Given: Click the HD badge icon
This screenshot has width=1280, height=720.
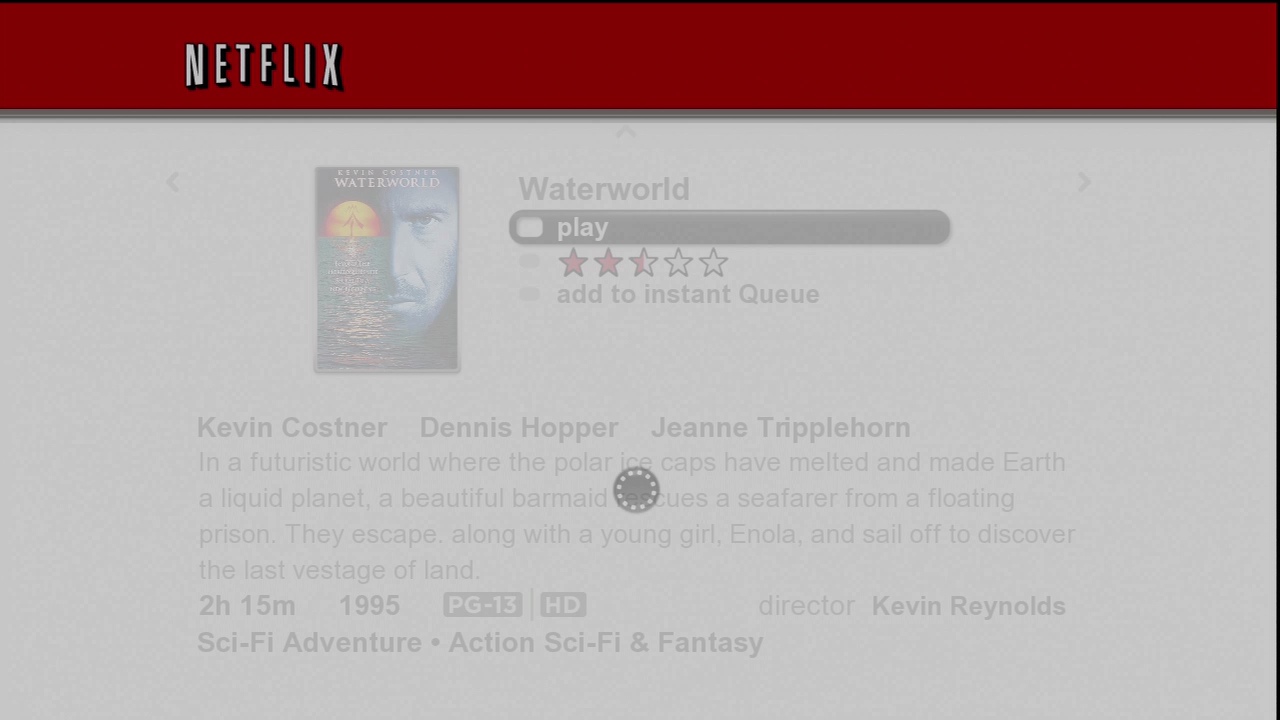Looking at the screenshot, I should pos(563,605).
